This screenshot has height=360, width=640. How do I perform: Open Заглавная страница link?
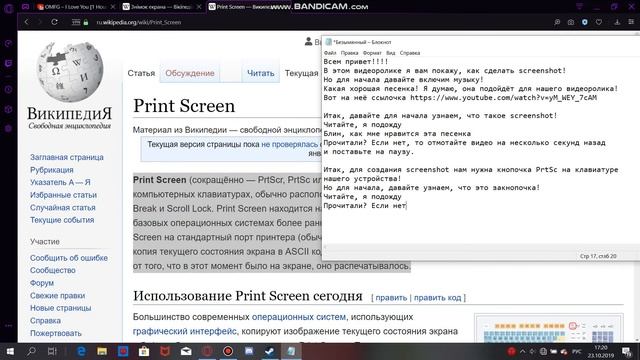[67, 157]
